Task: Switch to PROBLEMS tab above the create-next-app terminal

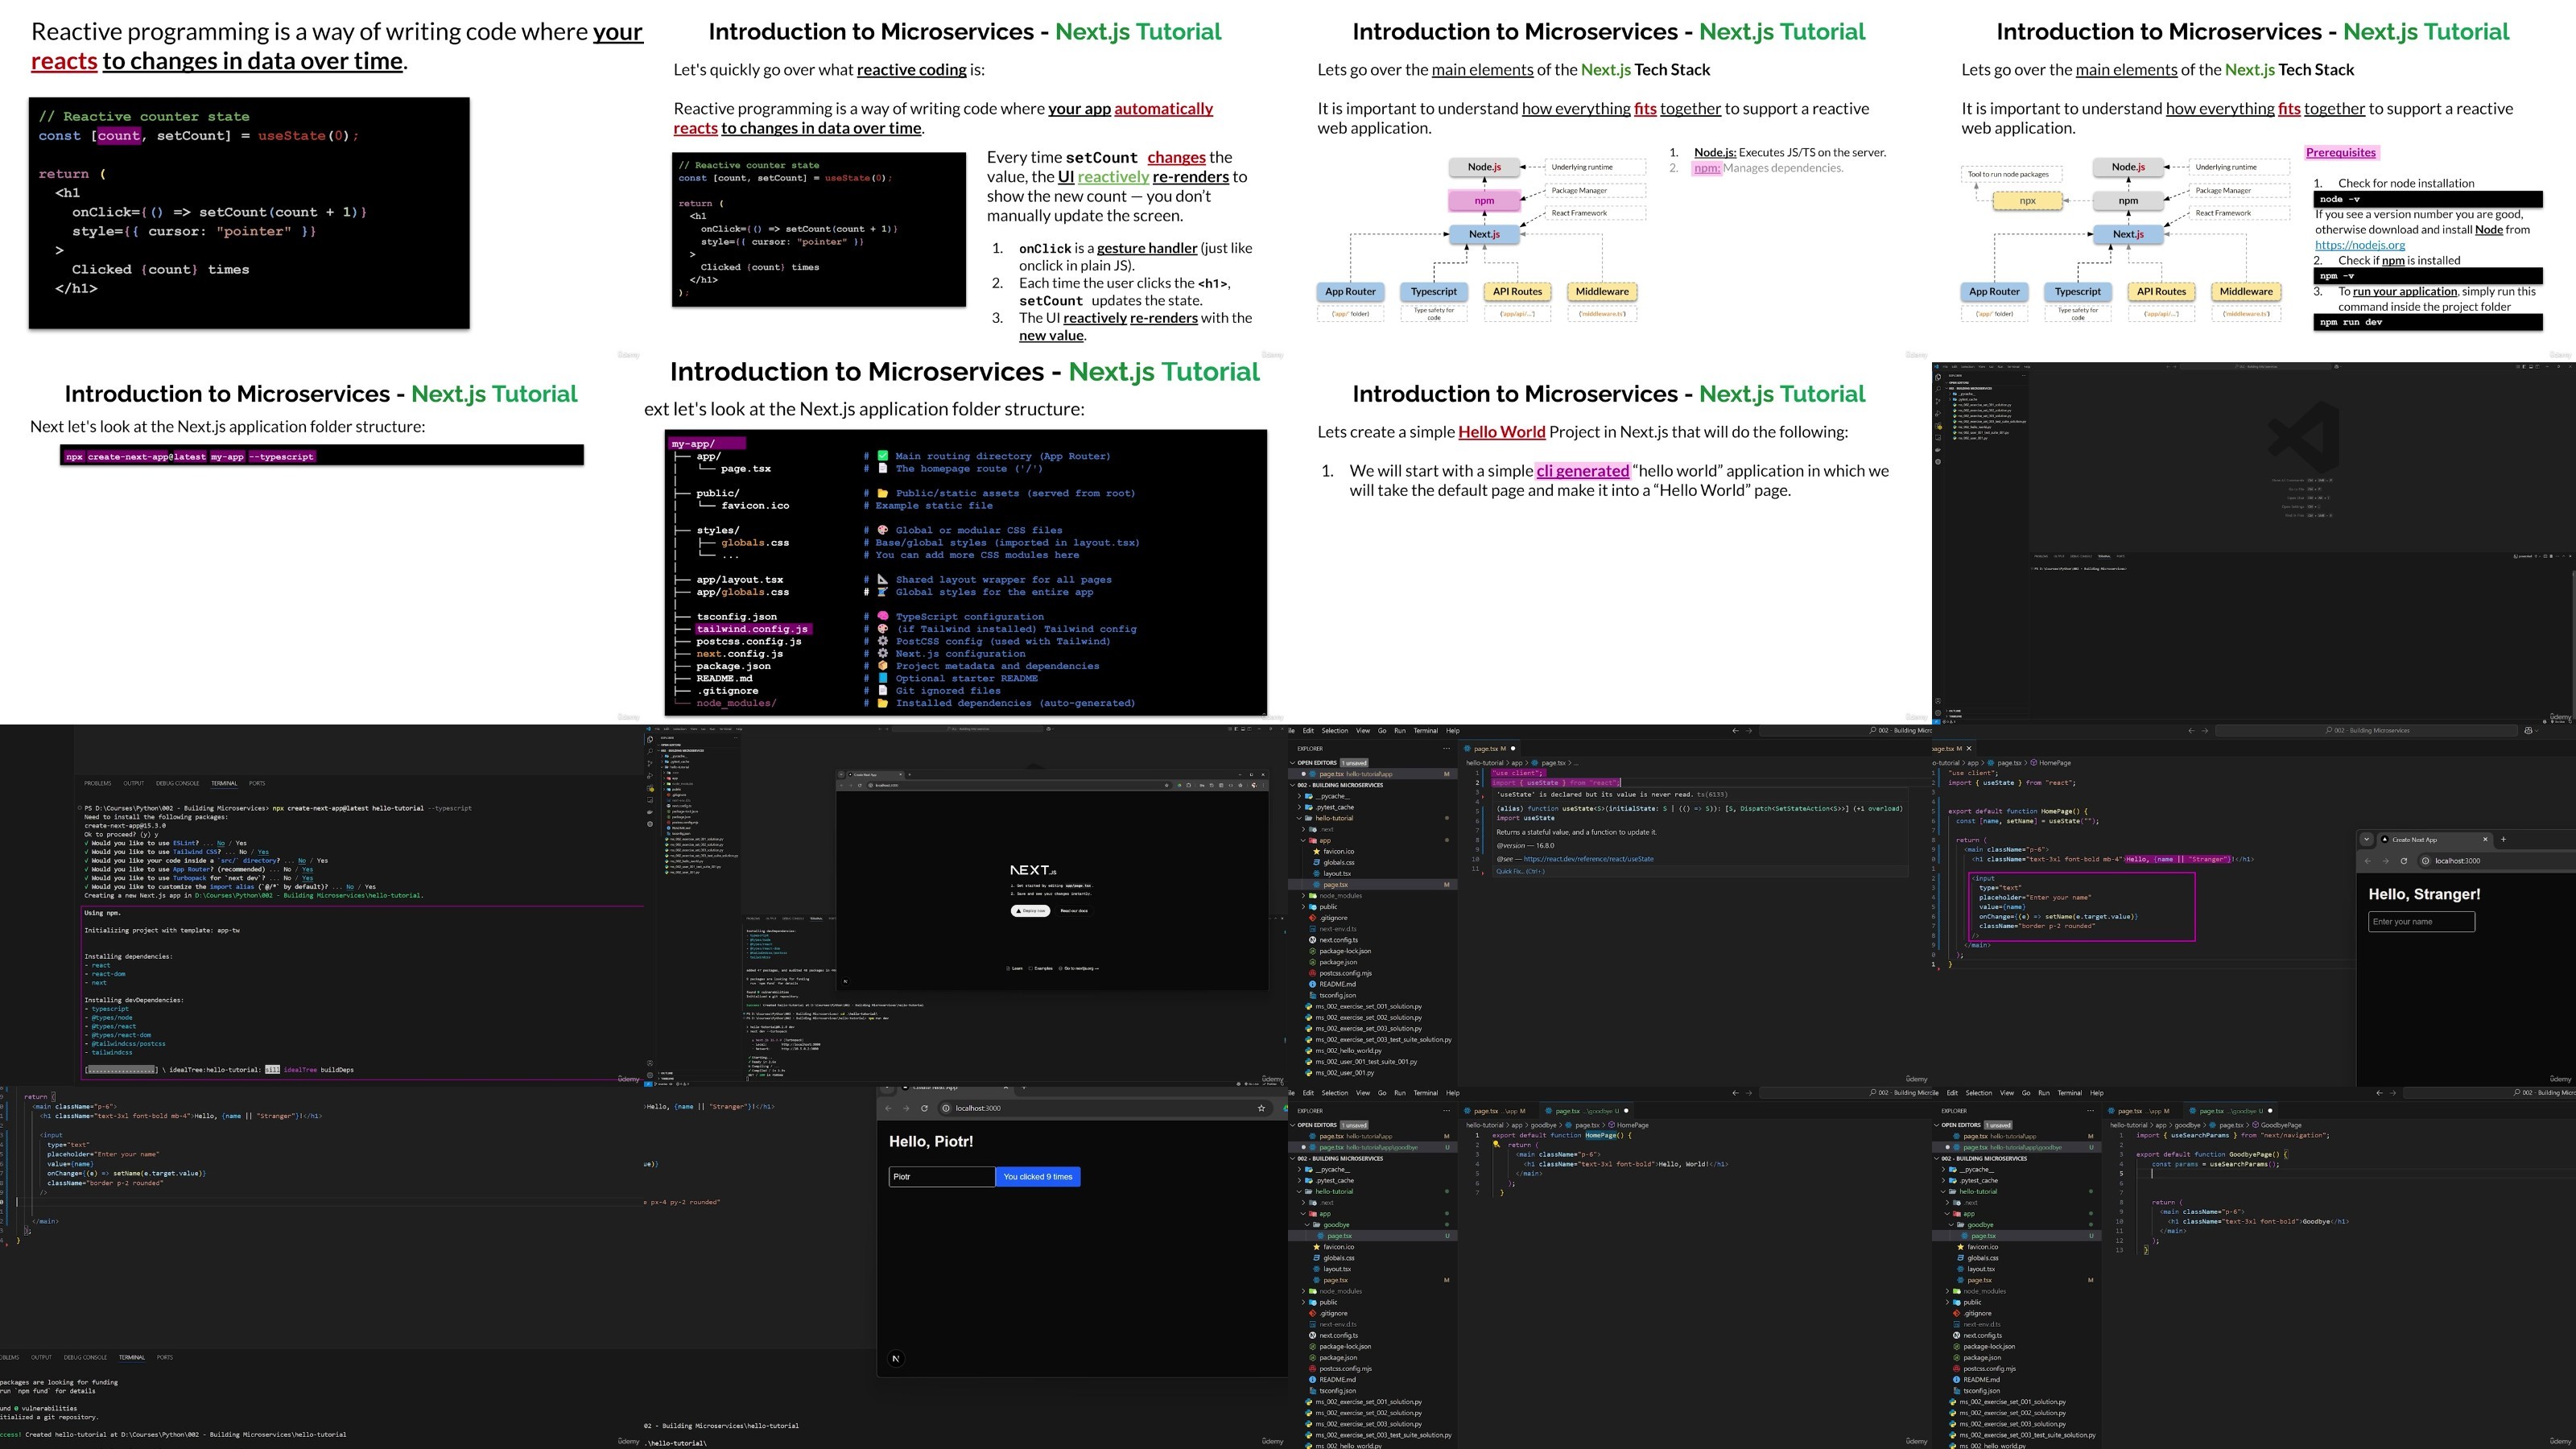Action: (98, 784)
